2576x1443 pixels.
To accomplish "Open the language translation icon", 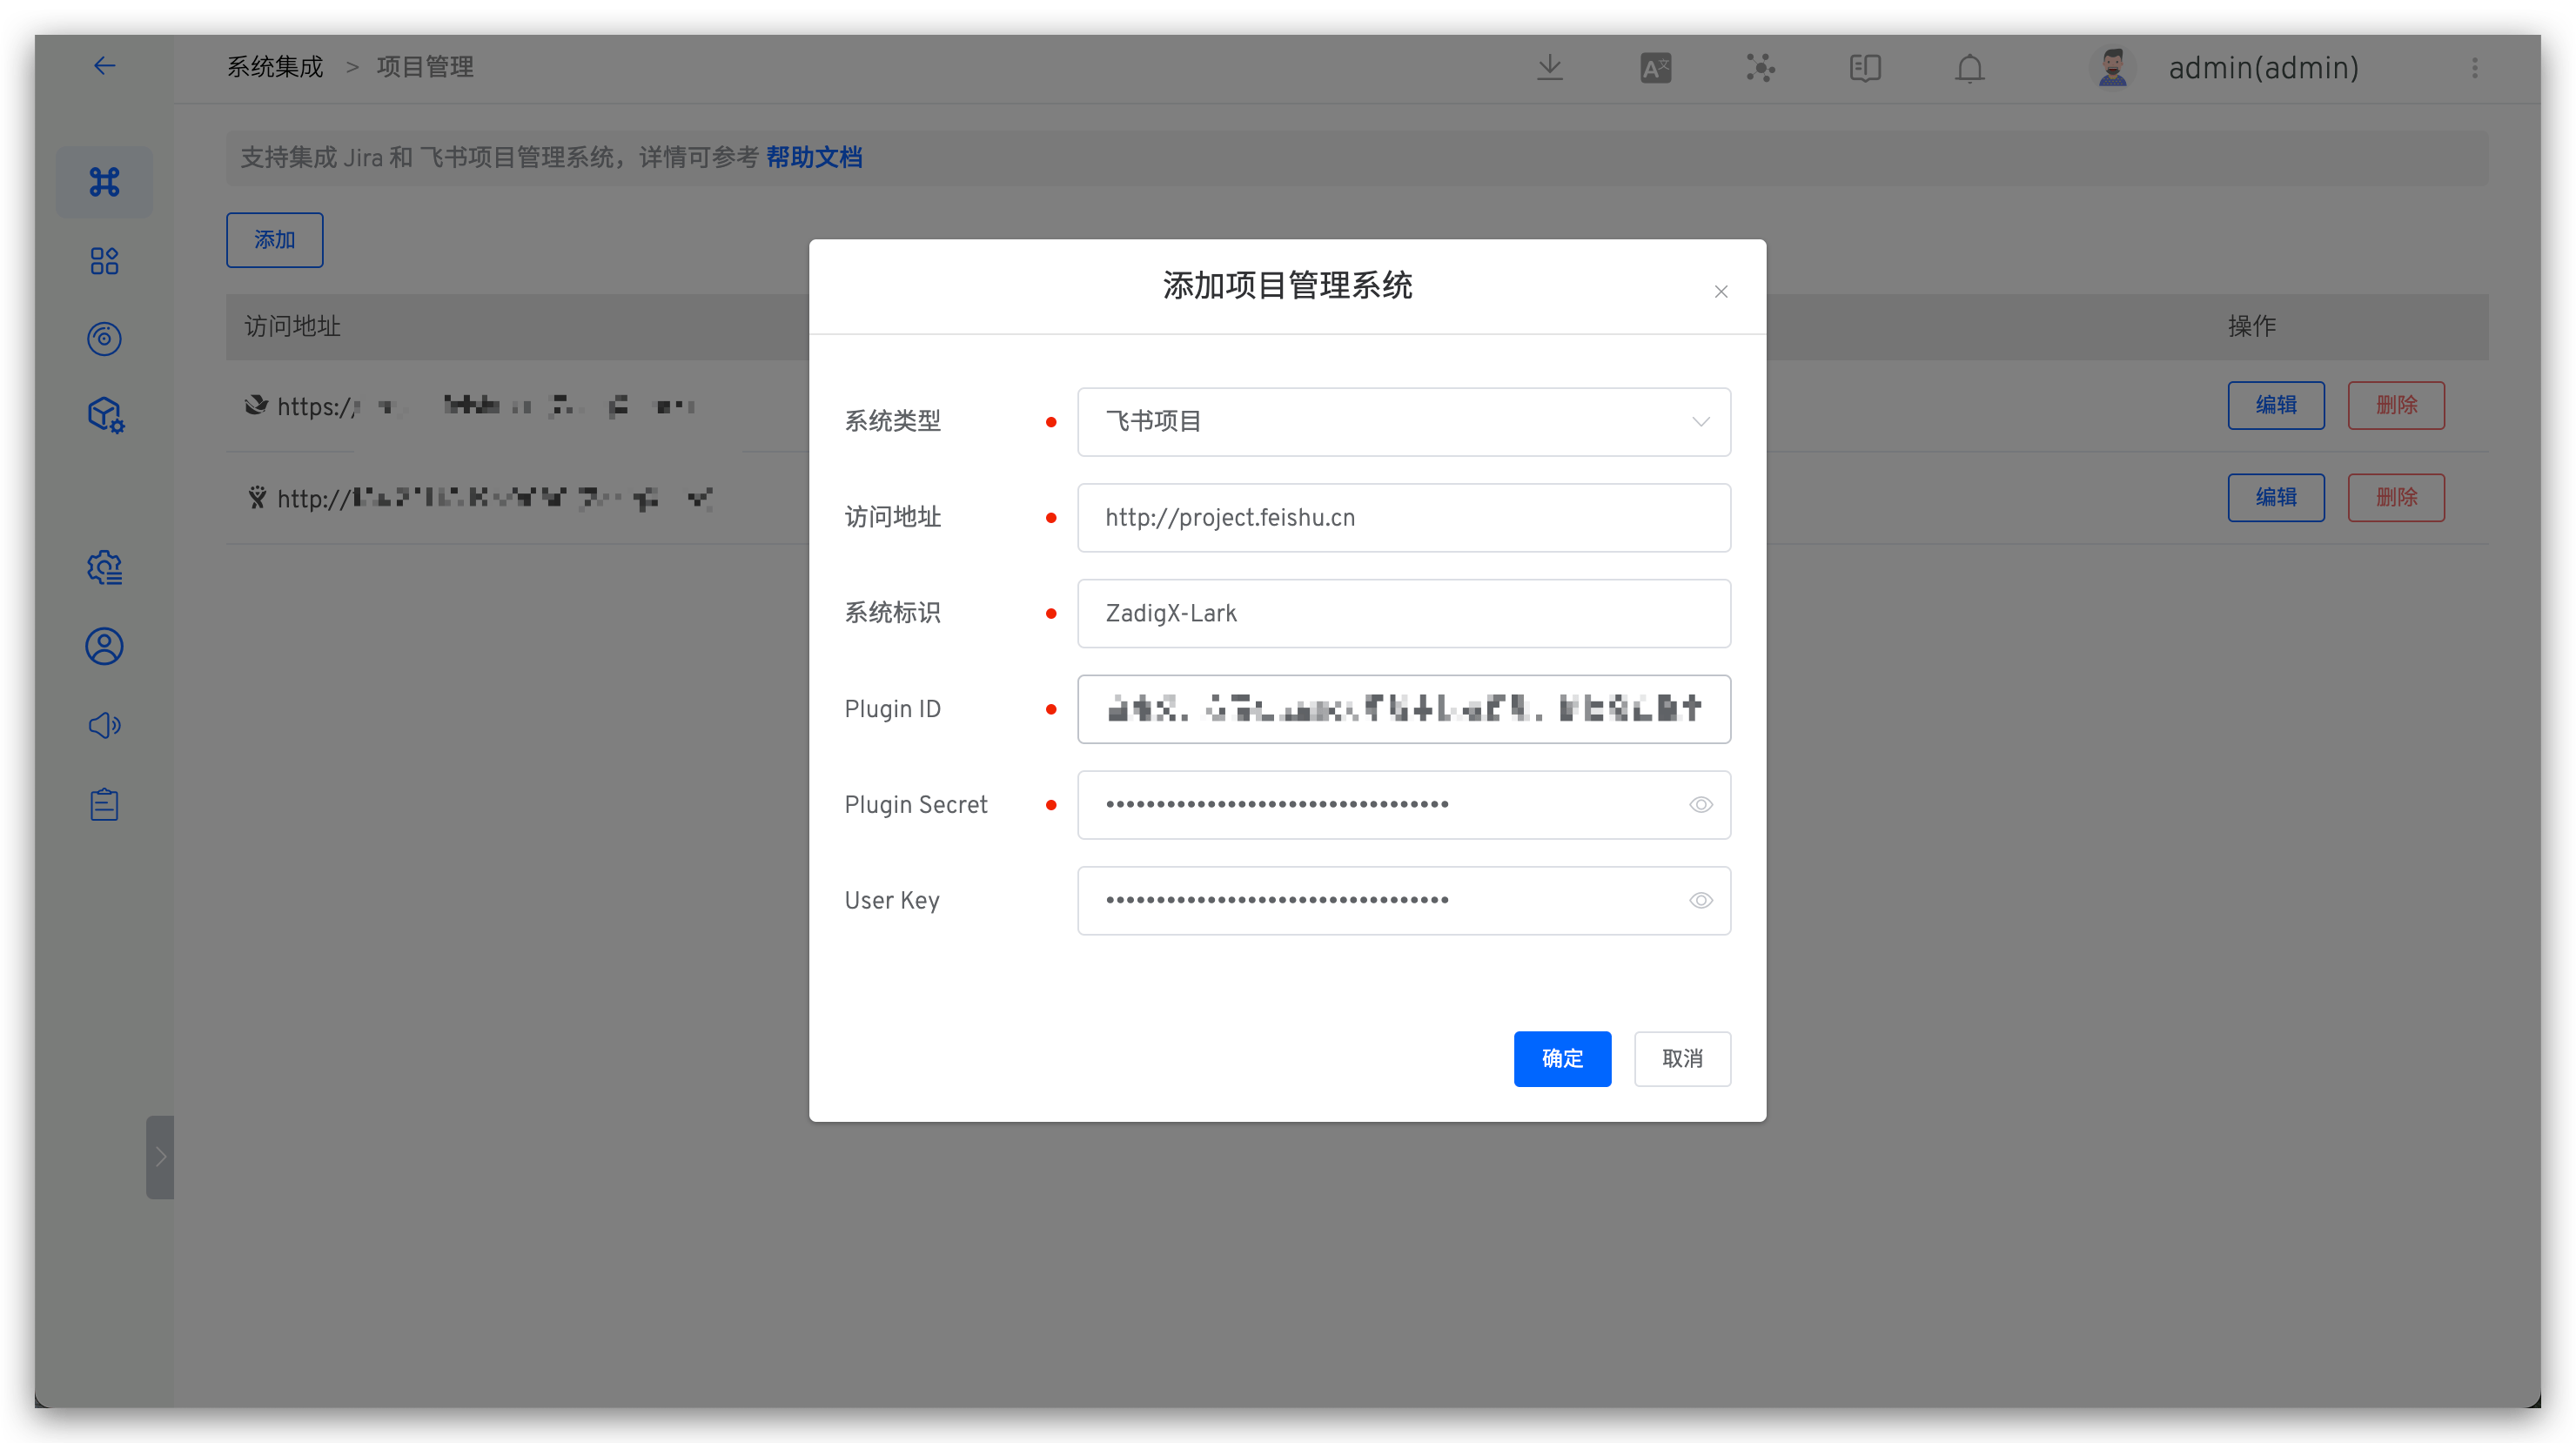I will 1655,68.
